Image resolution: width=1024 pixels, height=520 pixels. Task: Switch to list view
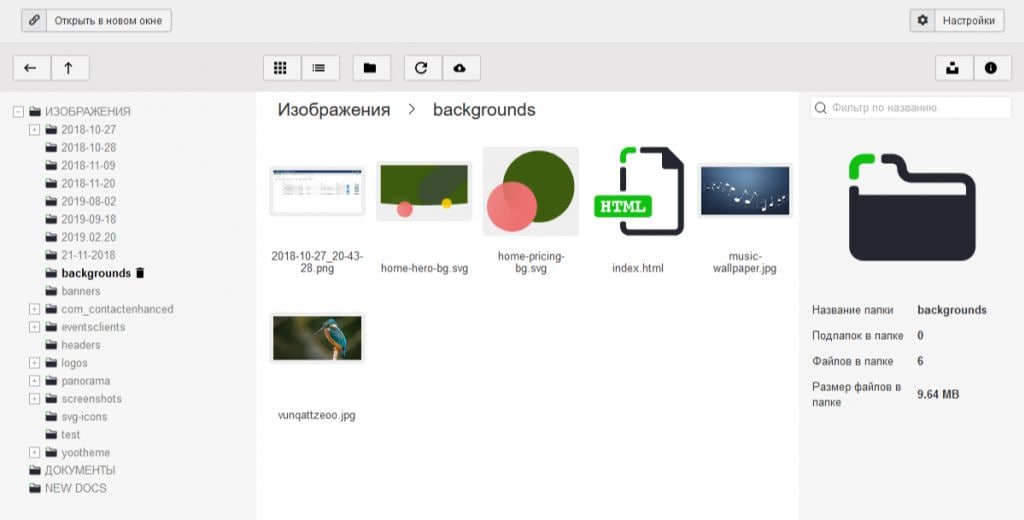[320, 68]
